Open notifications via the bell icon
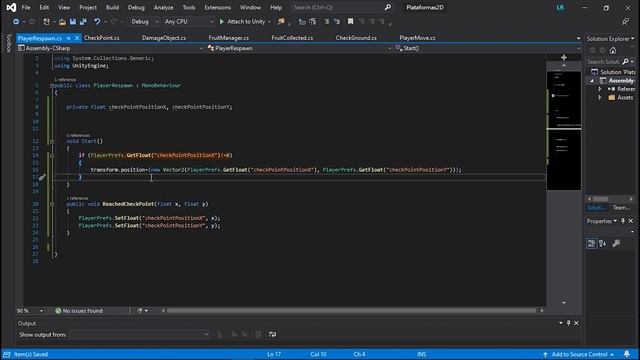The image size is (640, 360). pyautogui.click(x=627, y=354)
